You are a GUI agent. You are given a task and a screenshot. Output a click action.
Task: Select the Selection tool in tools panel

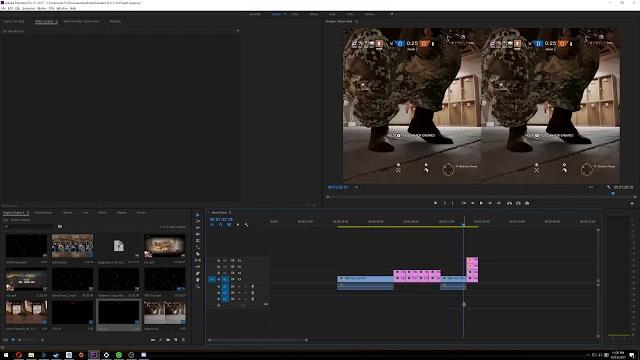pos(198,215)
